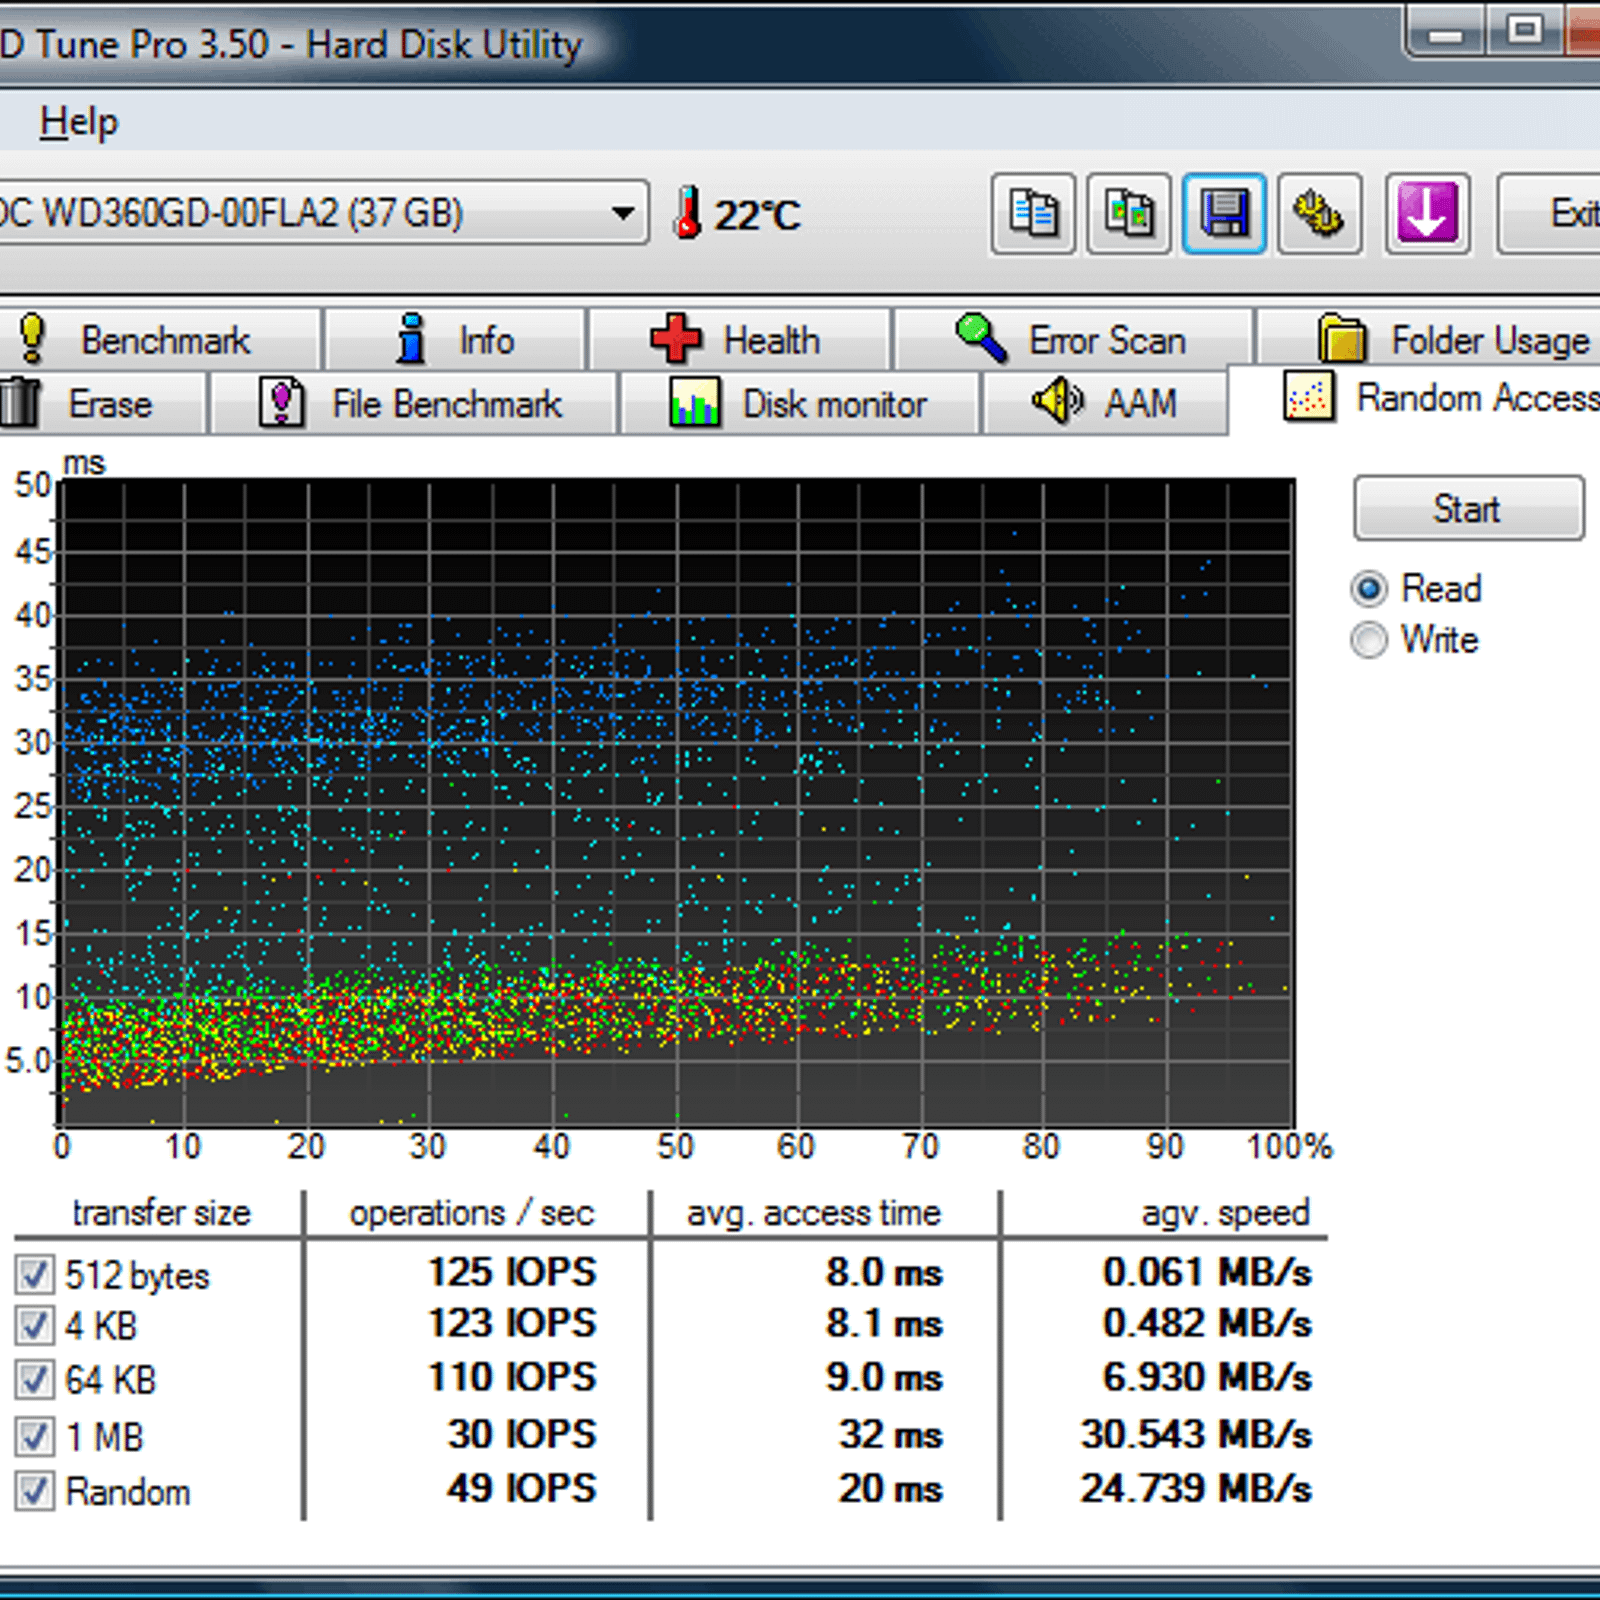Maximize the HD Tune Pro window
1600x1600 pixels.
click(x=1524, y=30)
